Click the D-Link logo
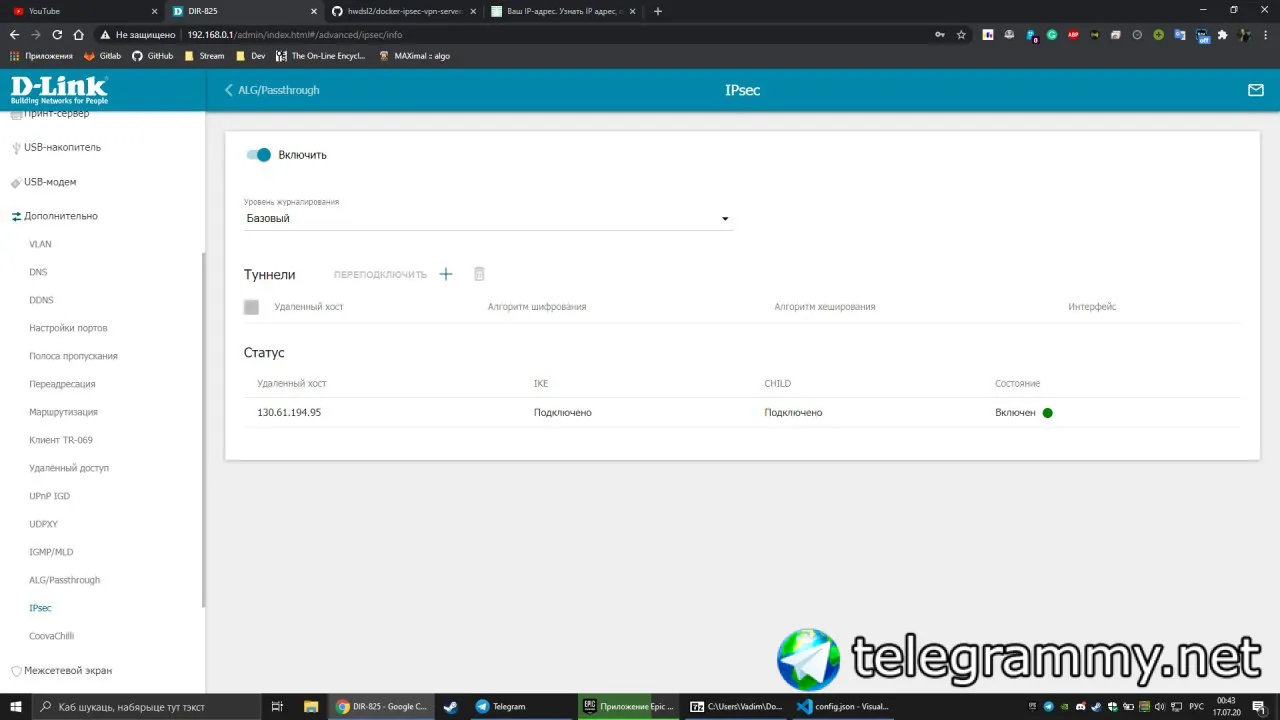 pos(59,90)
